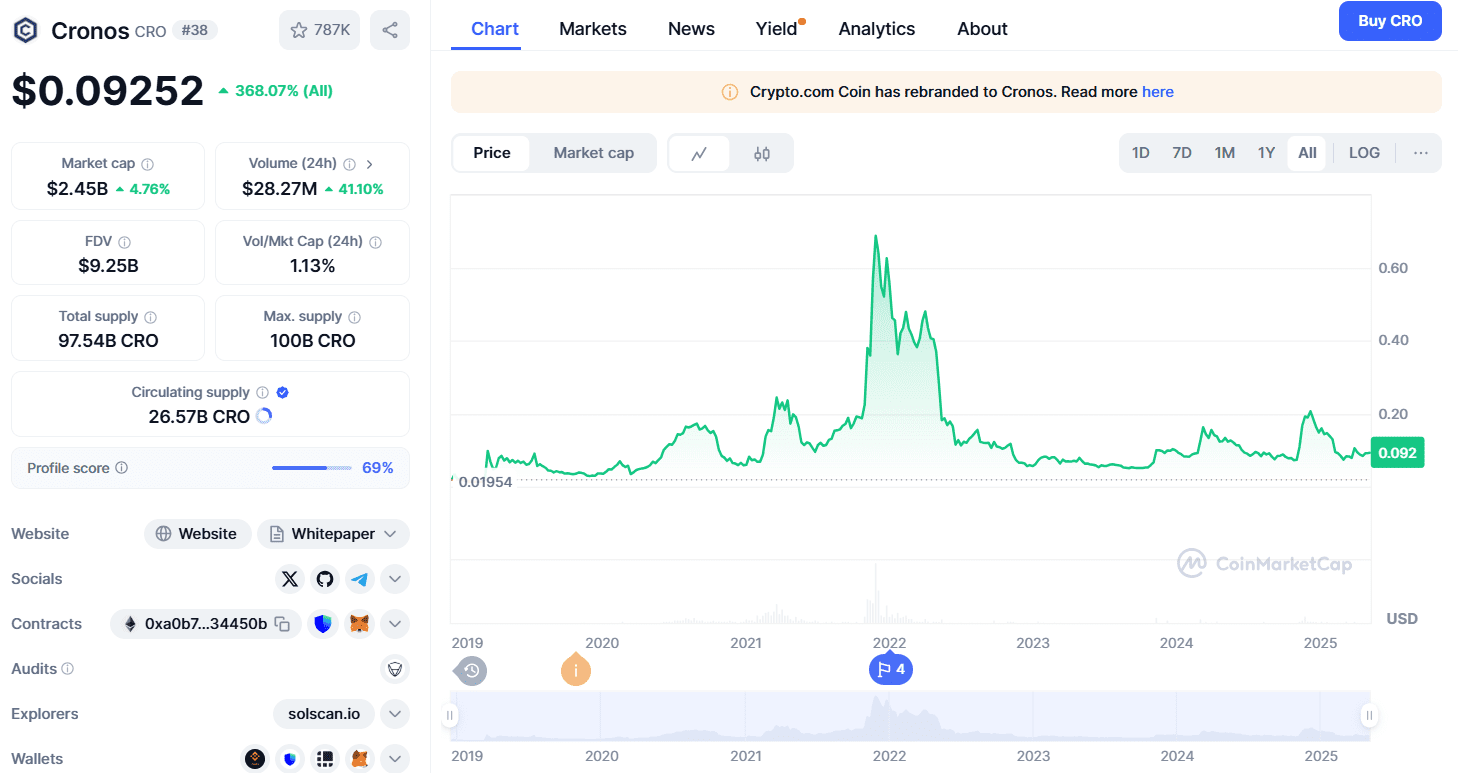Image resolution: width=1458 pixels, height=773 pixels.
Task: Switch the chart to Market cap view
Action: click(x=594, y=153)
